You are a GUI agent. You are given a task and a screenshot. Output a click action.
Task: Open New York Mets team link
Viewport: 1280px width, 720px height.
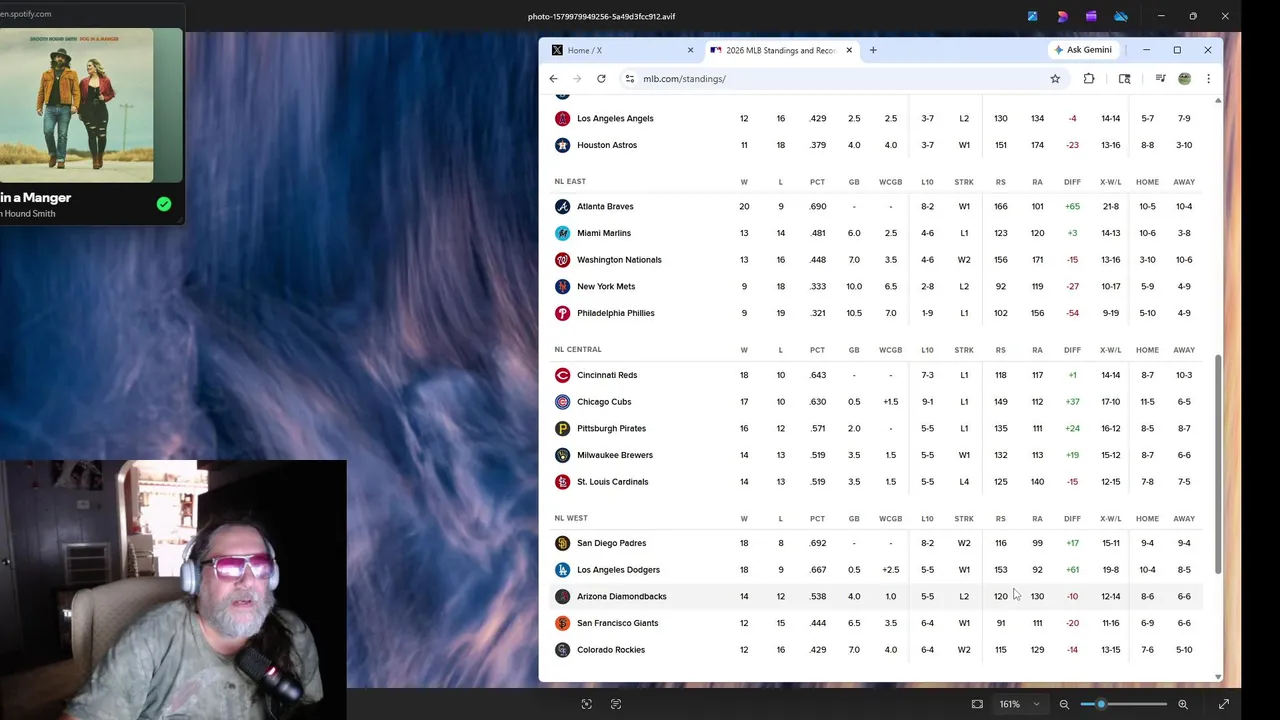tap(606, 286)
